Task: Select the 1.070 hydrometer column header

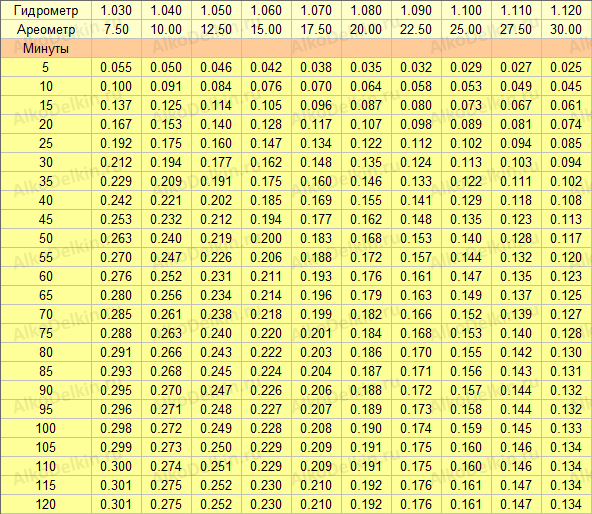Action: (316, 10)
